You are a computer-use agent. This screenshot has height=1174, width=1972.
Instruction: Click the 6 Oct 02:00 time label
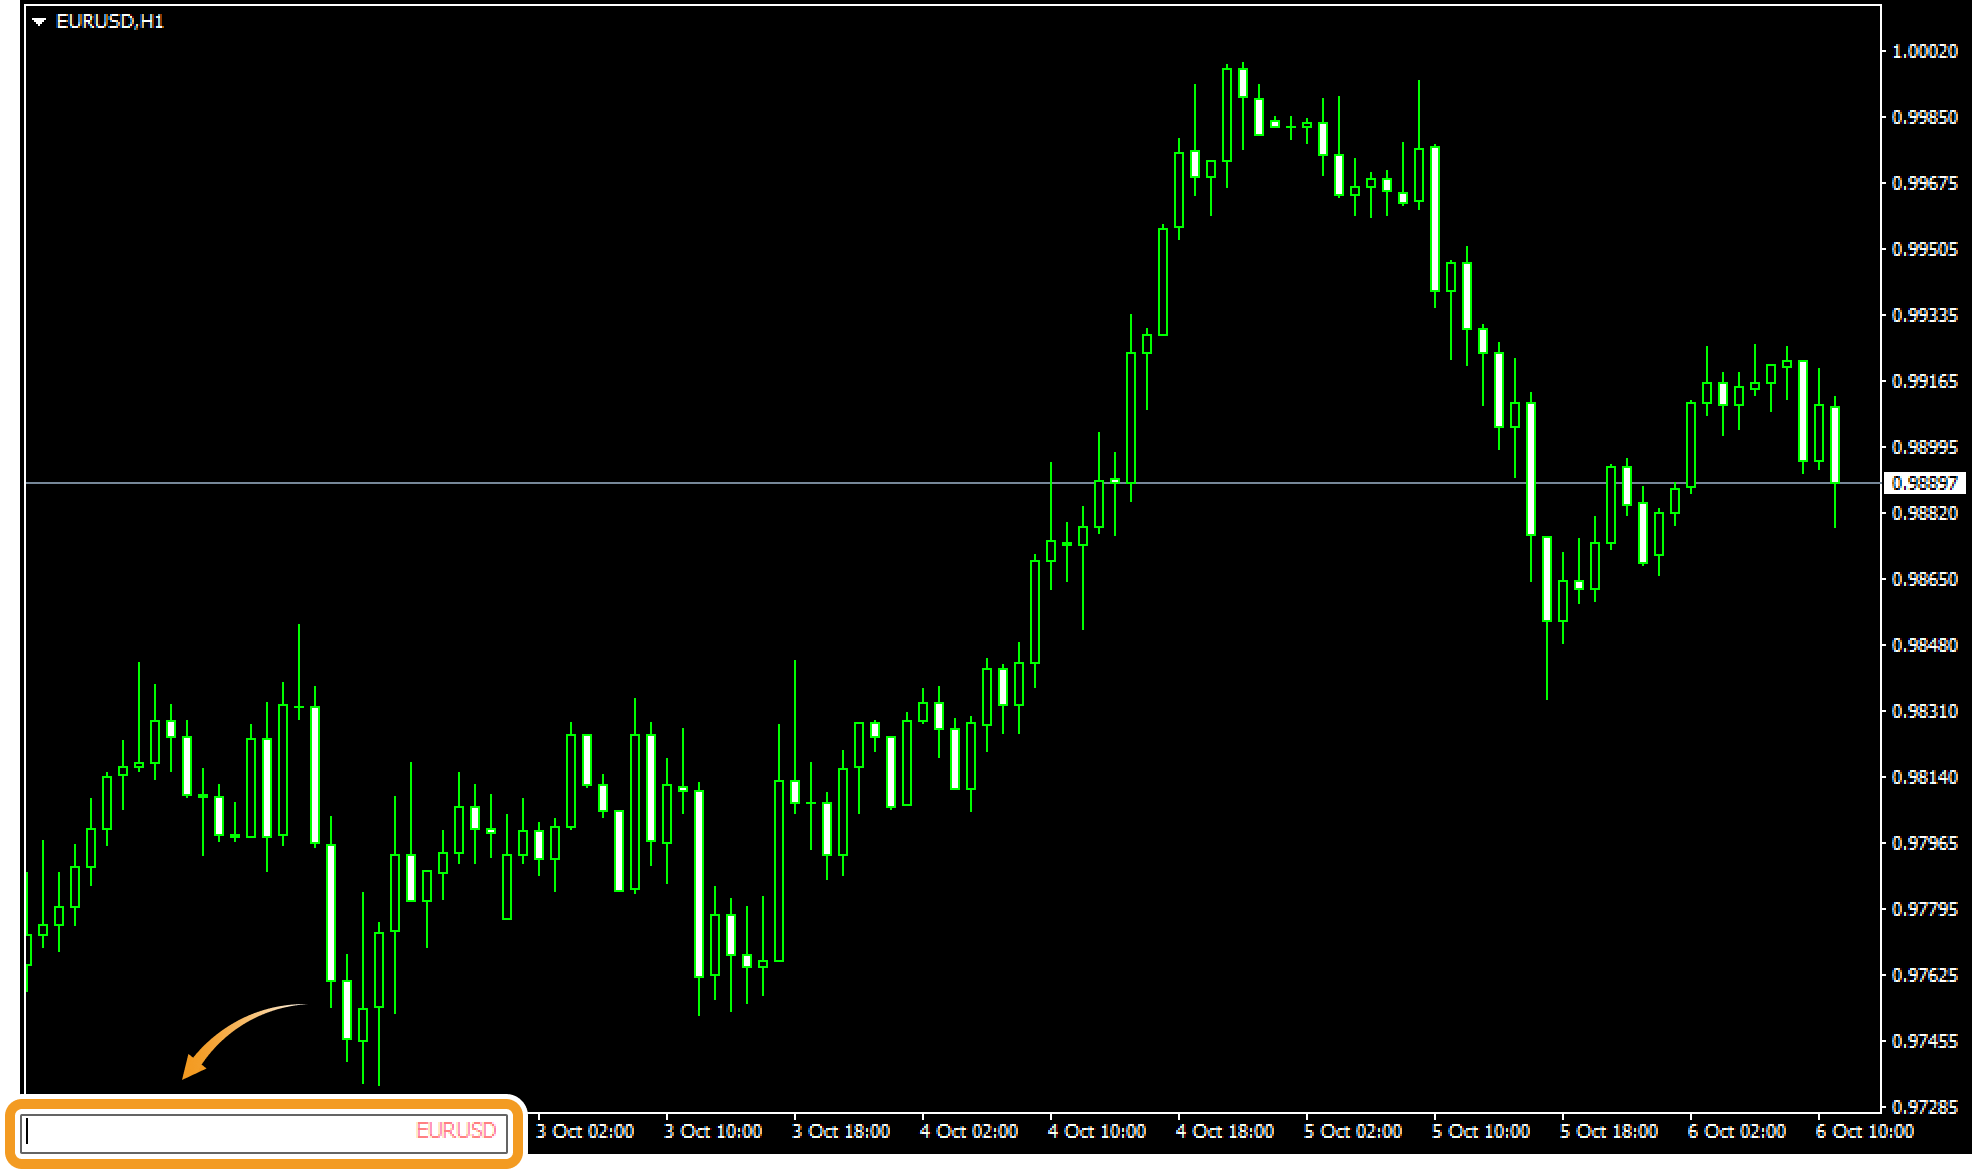[1737, 1131]
